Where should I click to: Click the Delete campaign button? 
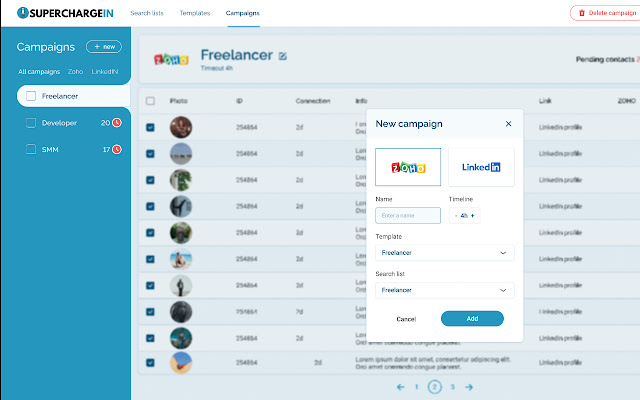coord(606,13)
